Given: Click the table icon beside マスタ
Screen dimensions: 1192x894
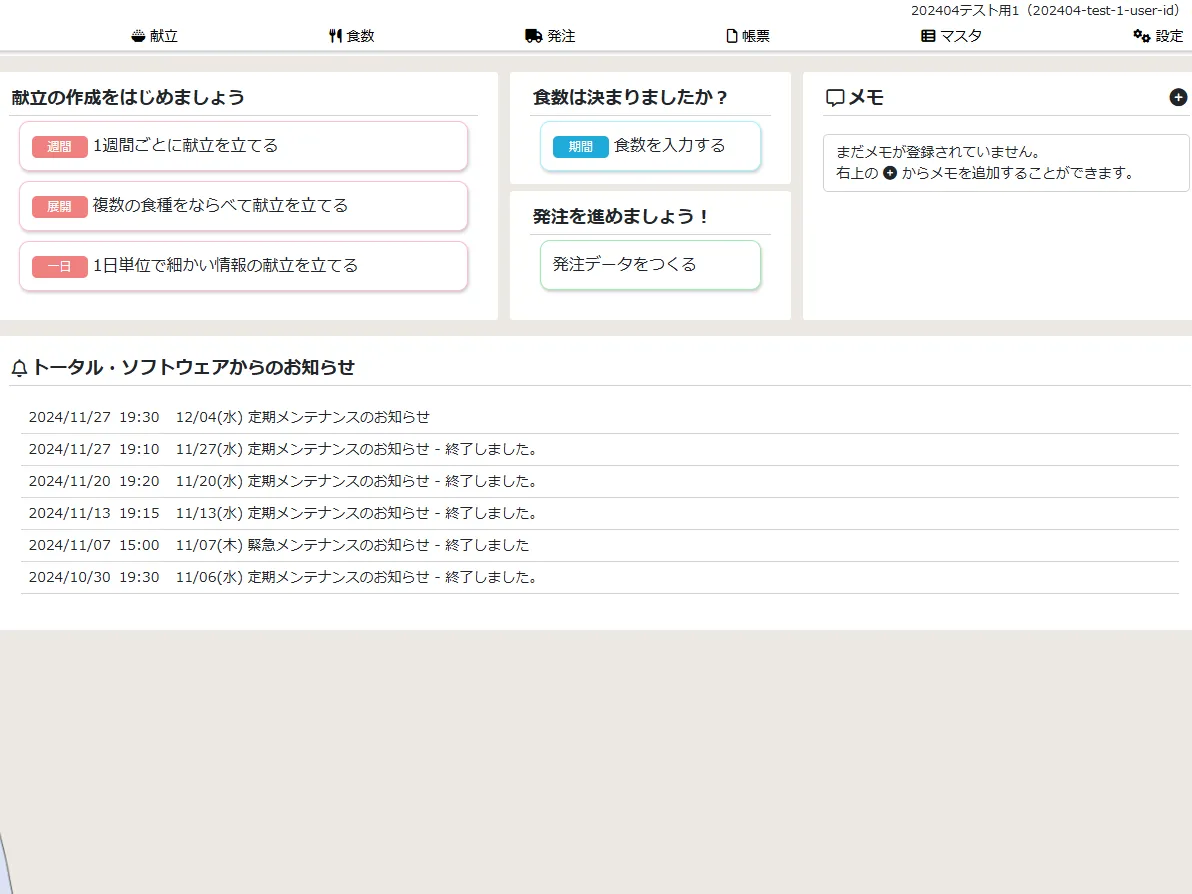Looking at the screenshot, I should (x=928, y=36).
